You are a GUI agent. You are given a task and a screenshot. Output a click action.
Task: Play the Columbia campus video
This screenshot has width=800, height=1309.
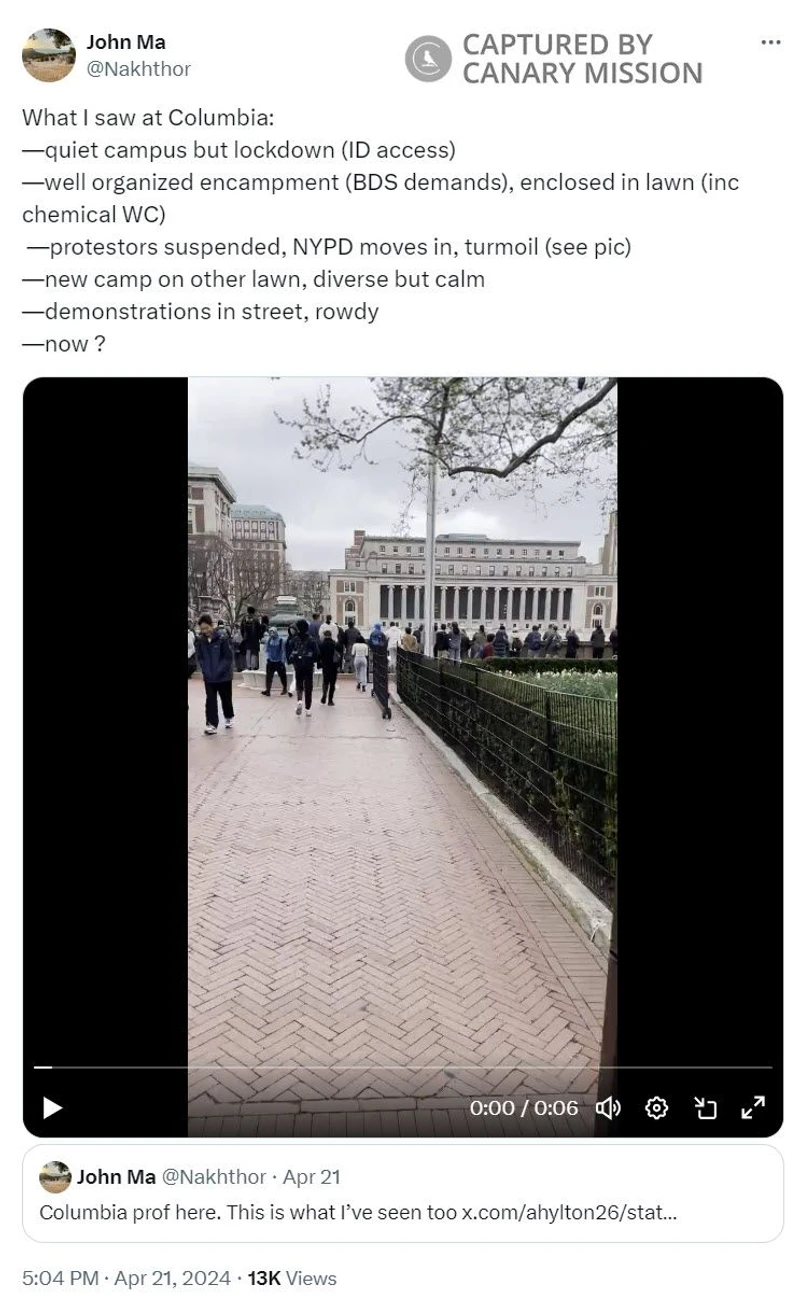53,1107
